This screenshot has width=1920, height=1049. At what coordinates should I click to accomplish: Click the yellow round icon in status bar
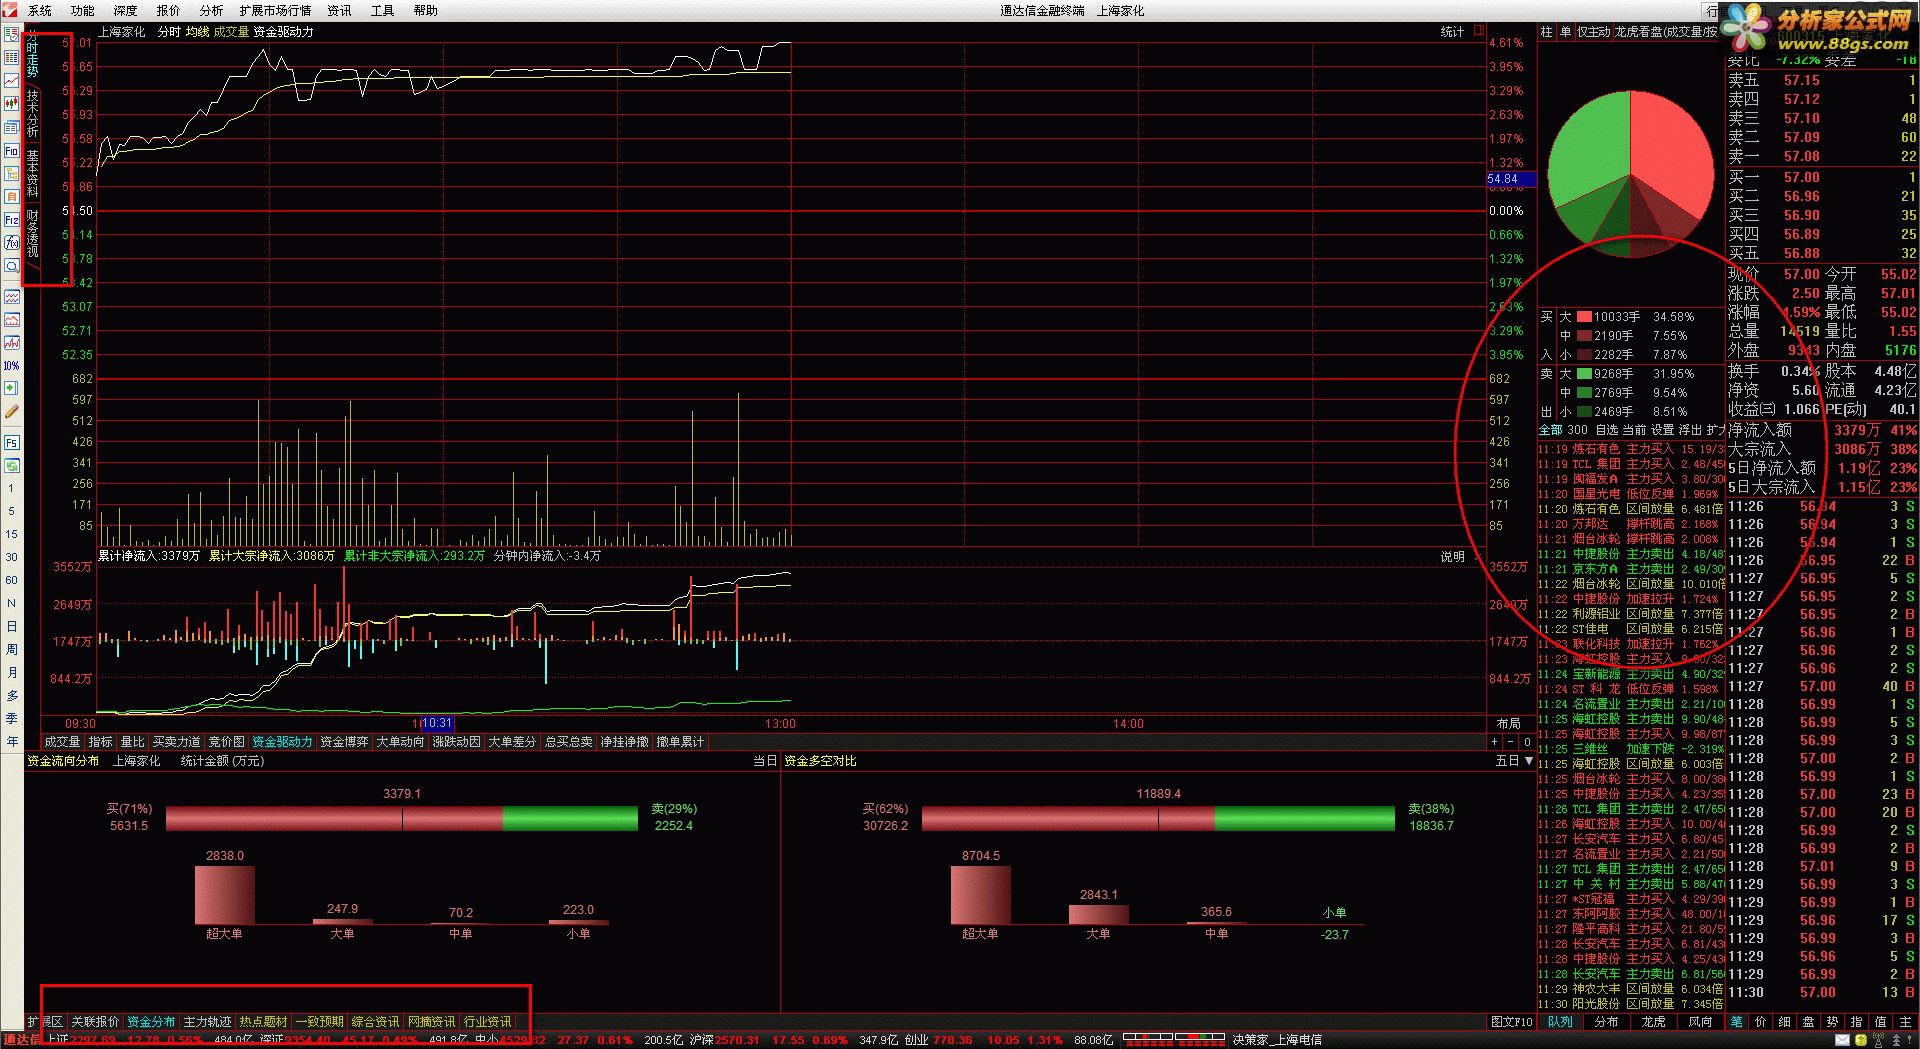pos(1860,1041)
